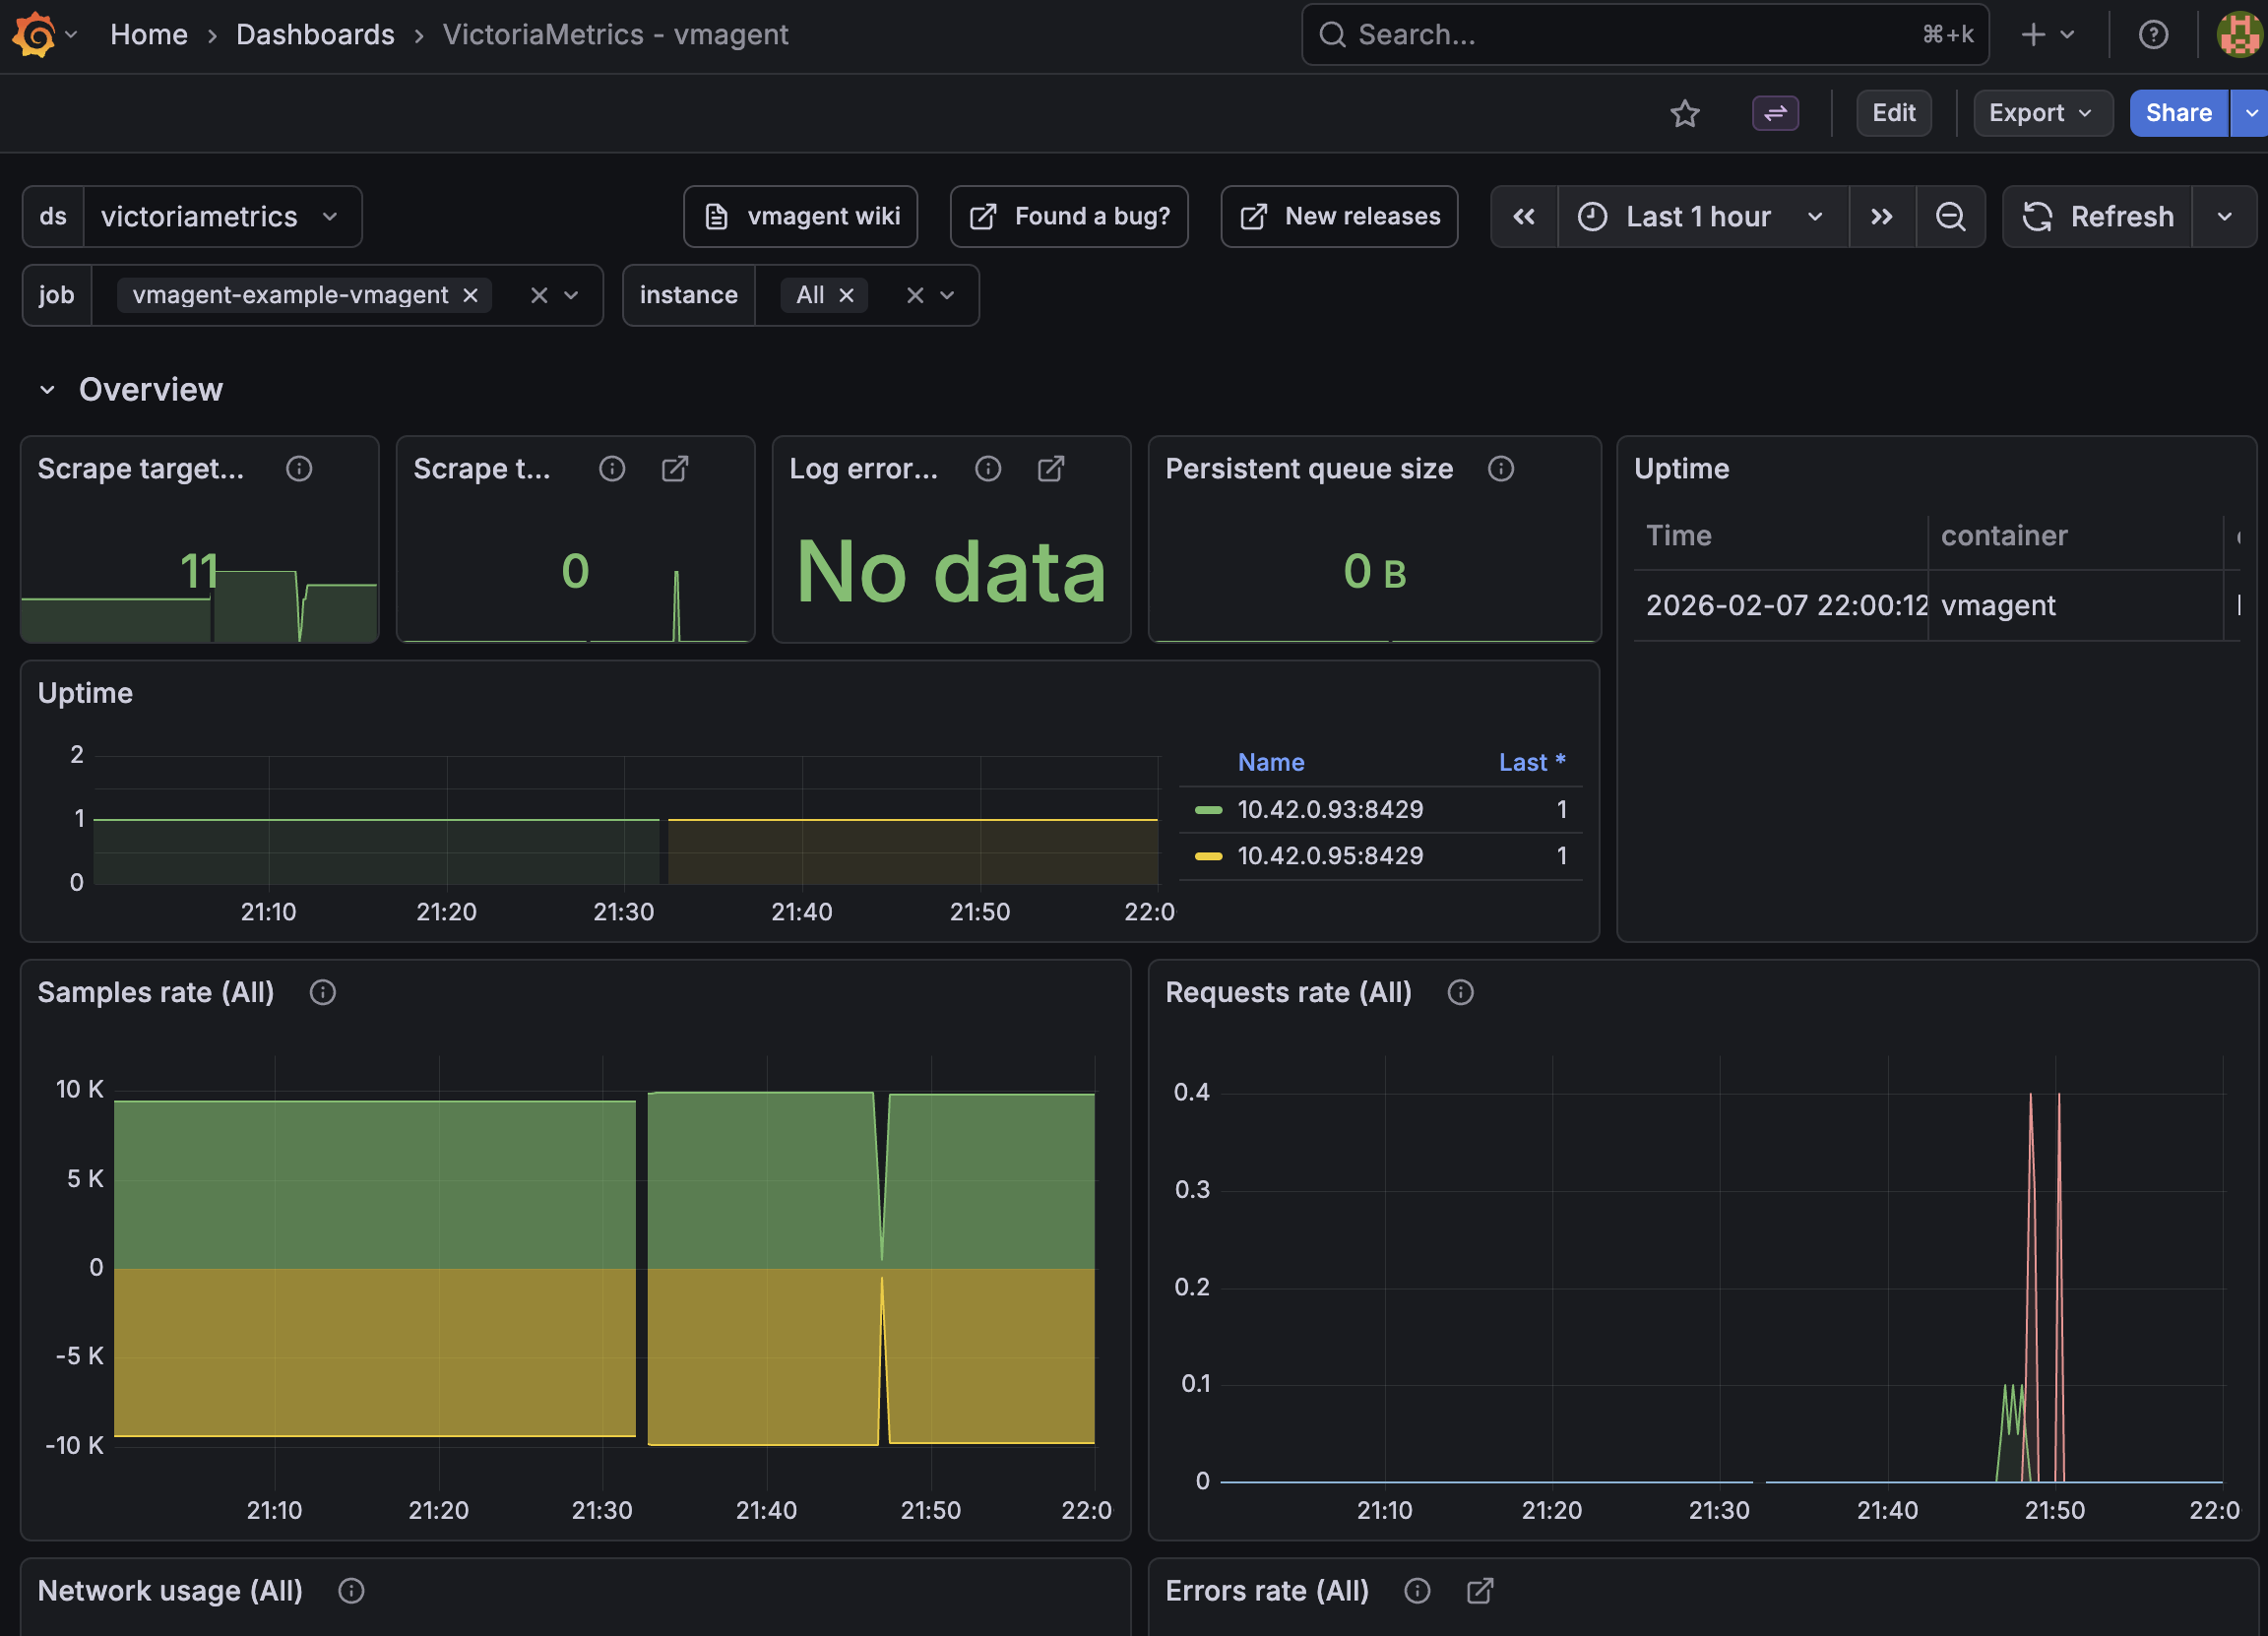Open the vmagent wiki link
Viewport: 2268px width, 1636px height.
tap(800, 217)
